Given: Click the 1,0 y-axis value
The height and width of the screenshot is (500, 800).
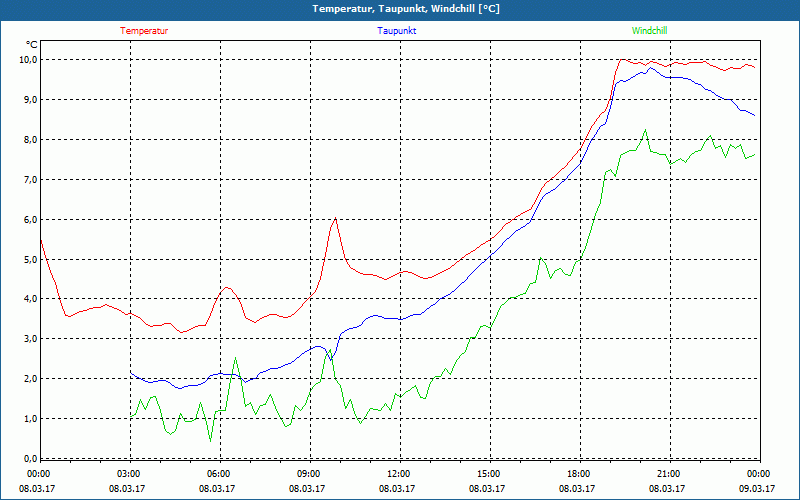Looking at the screenshot, I should coord(30,419).
